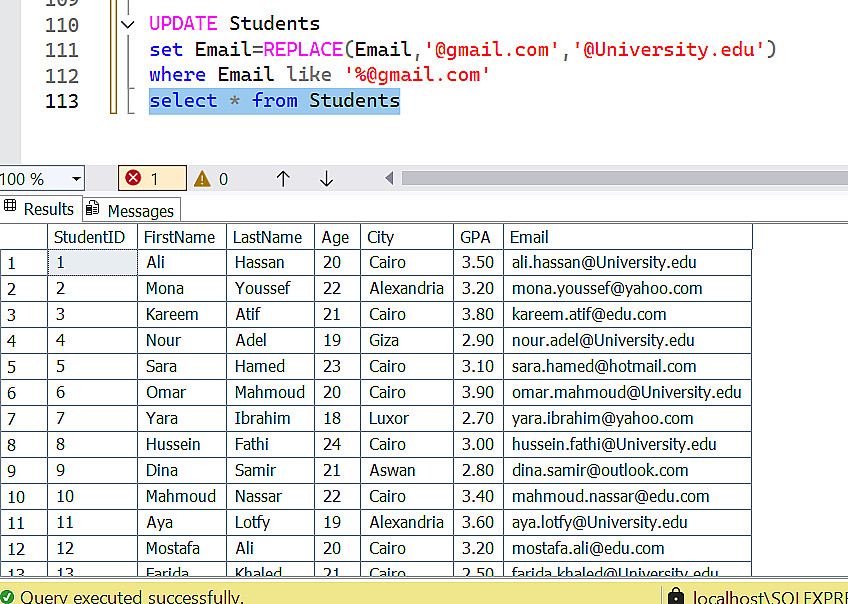Click the horizontal scrollbar left arrow

[389, 178]
